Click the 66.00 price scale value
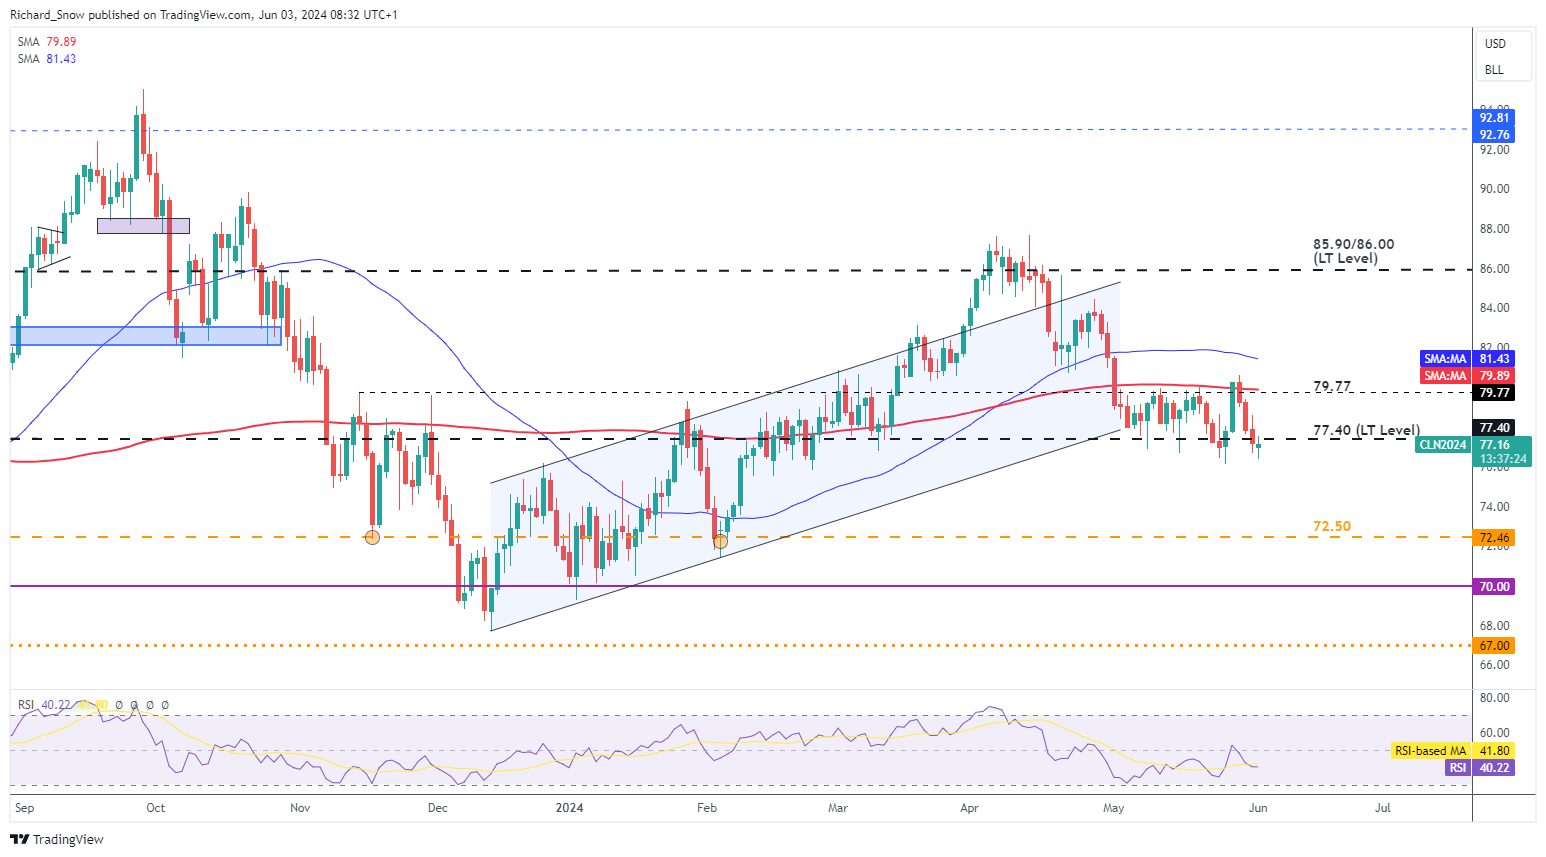 [x=1494, y=665]
